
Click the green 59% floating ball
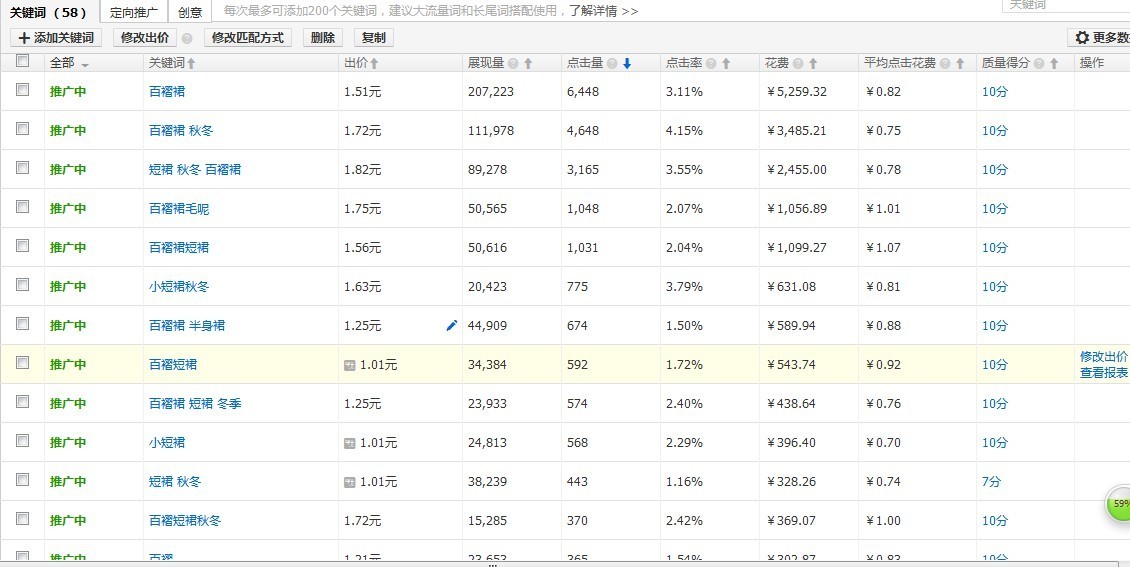coord(1118,504)
